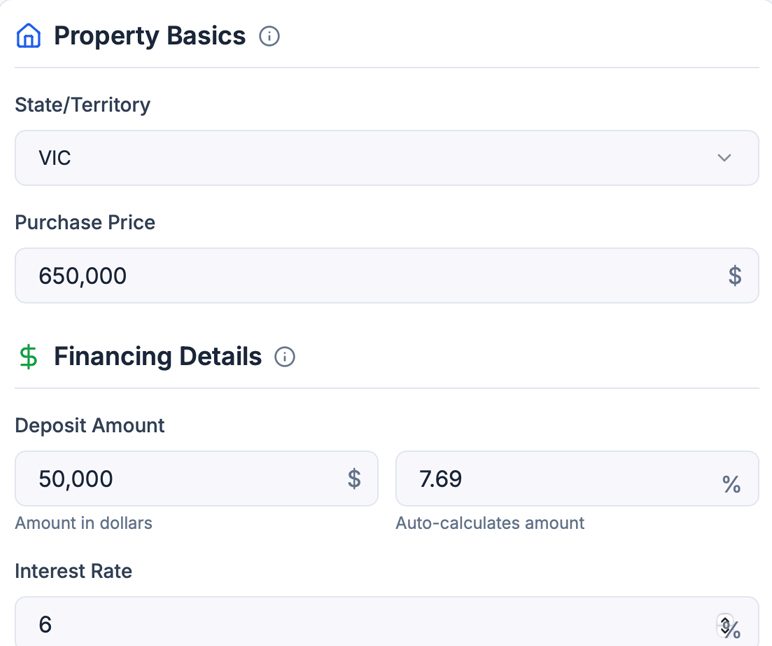The height and width of the screenshot is (646, 772).
Task: Click the Property Basics section heading
Action: click(149, 36)
